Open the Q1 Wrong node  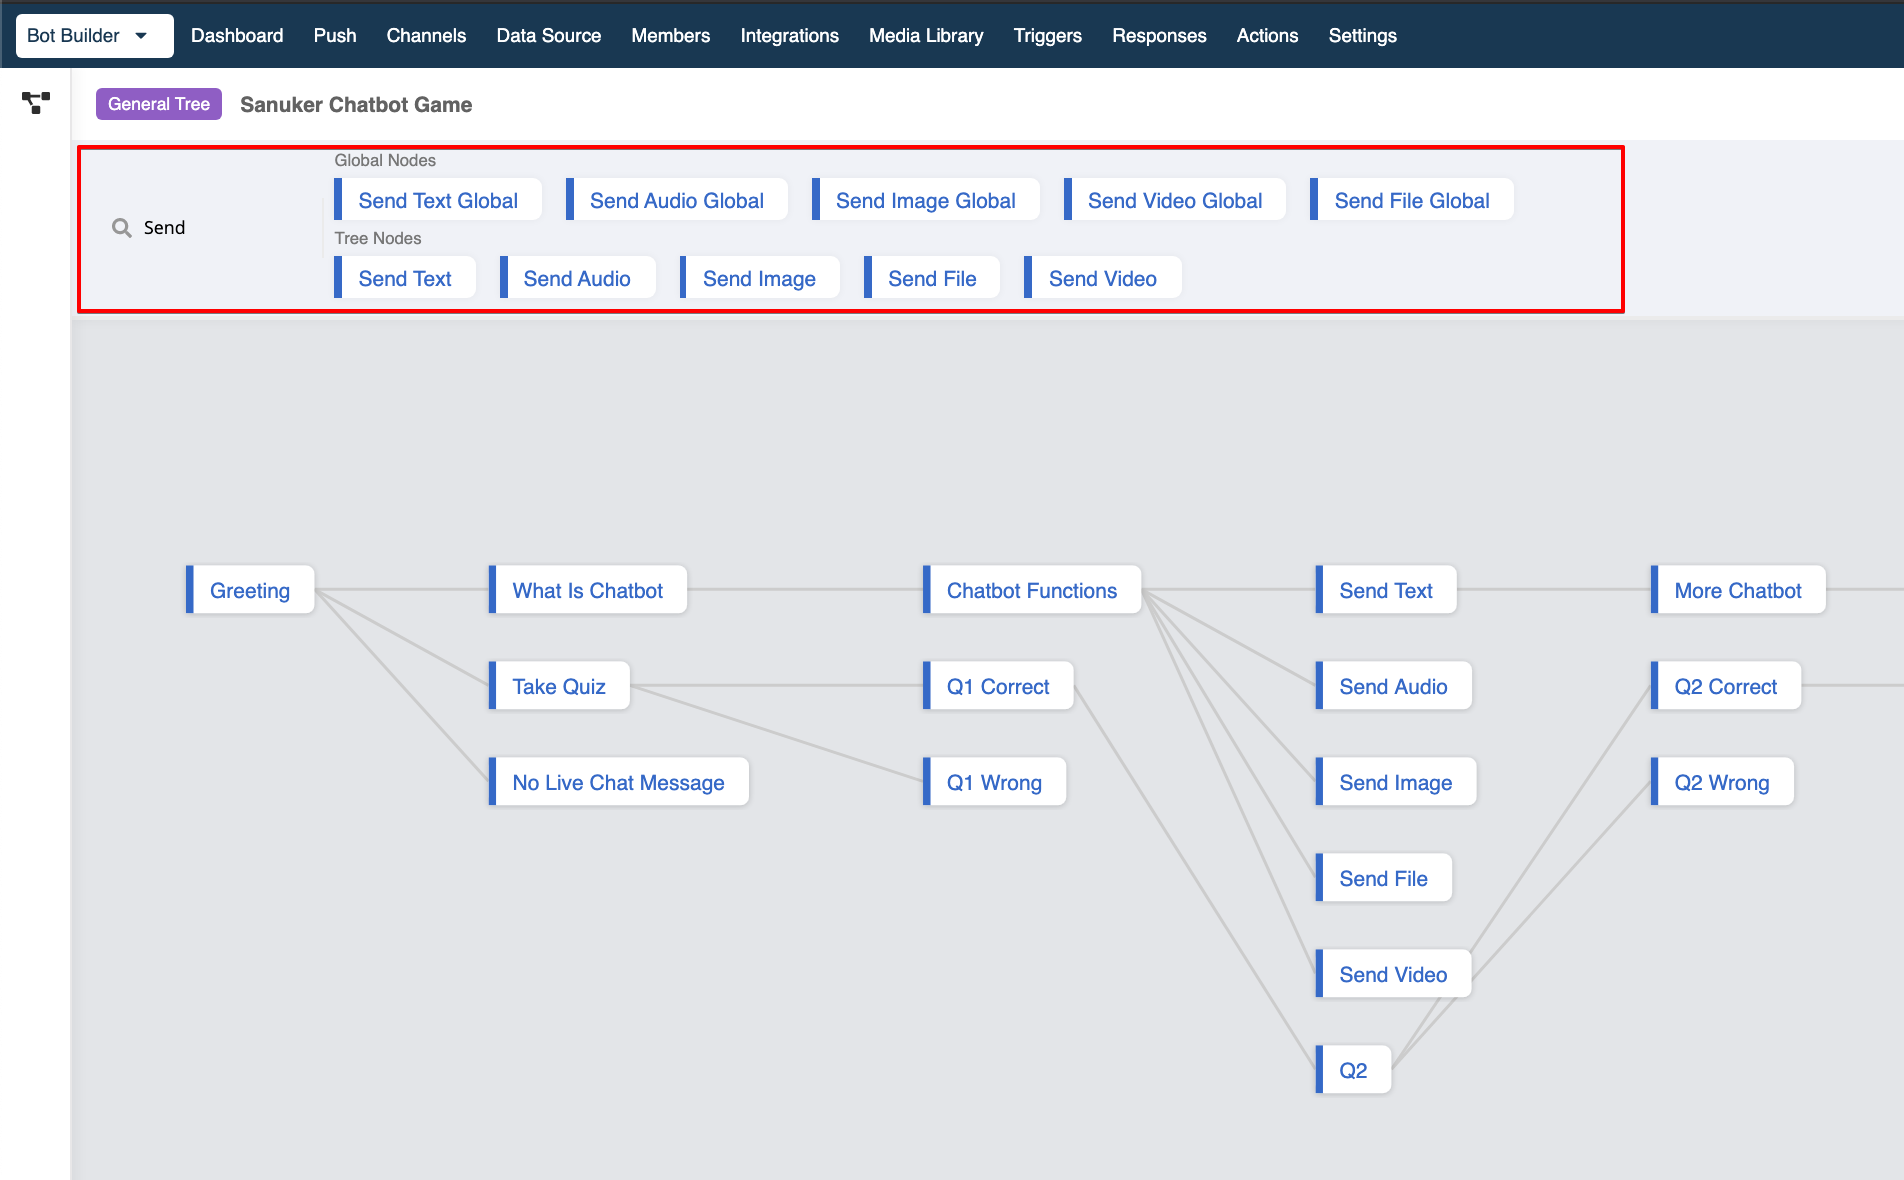click(994, 782)
